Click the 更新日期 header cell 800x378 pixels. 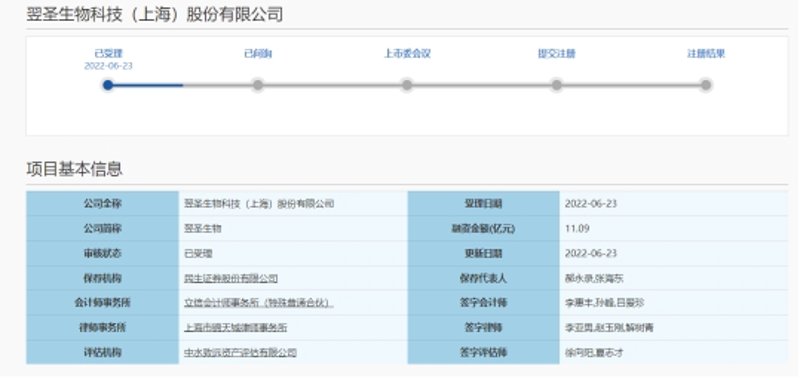483,254
